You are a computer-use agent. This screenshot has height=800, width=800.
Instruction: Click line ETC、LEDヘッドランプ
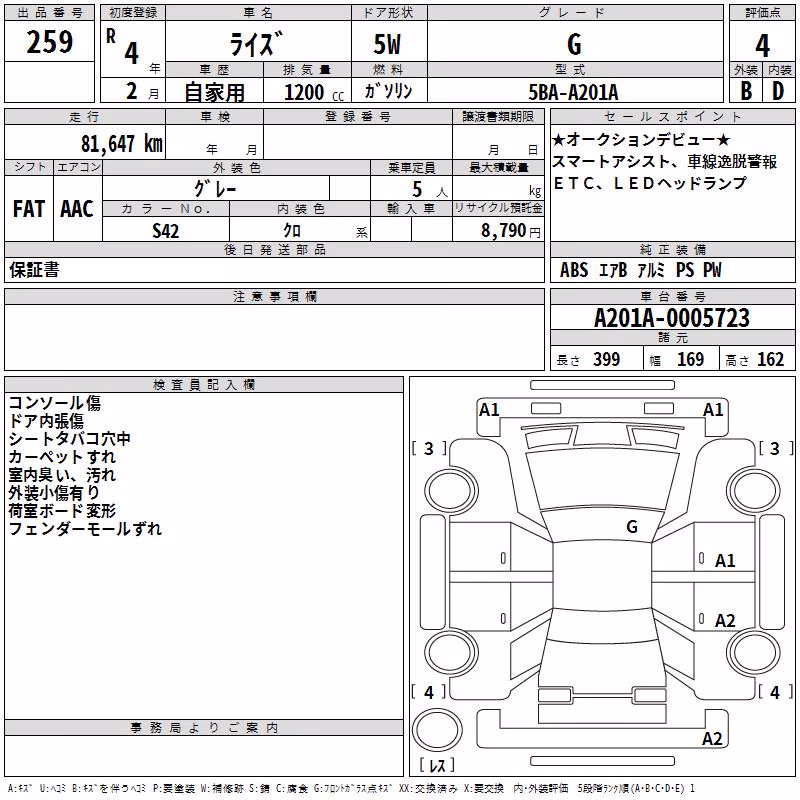[x=650, y=183]
